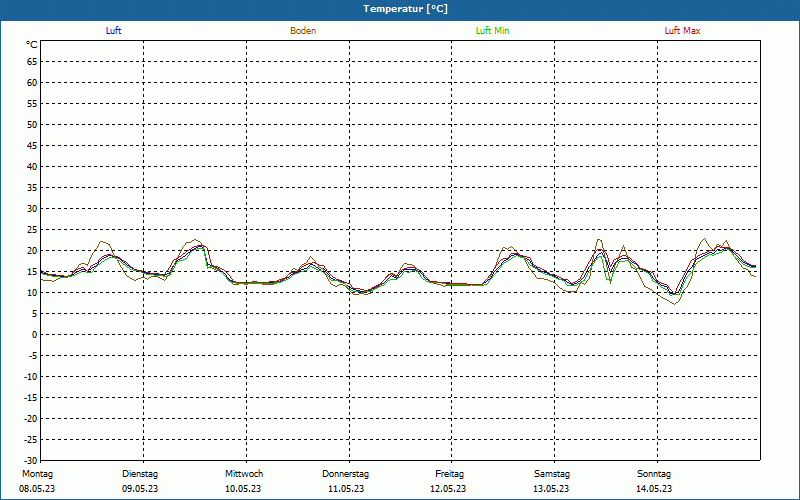The height and width of the screenshot is (500, 800).
Task: Click the date 14.05.23
Action: click(654, 489)
